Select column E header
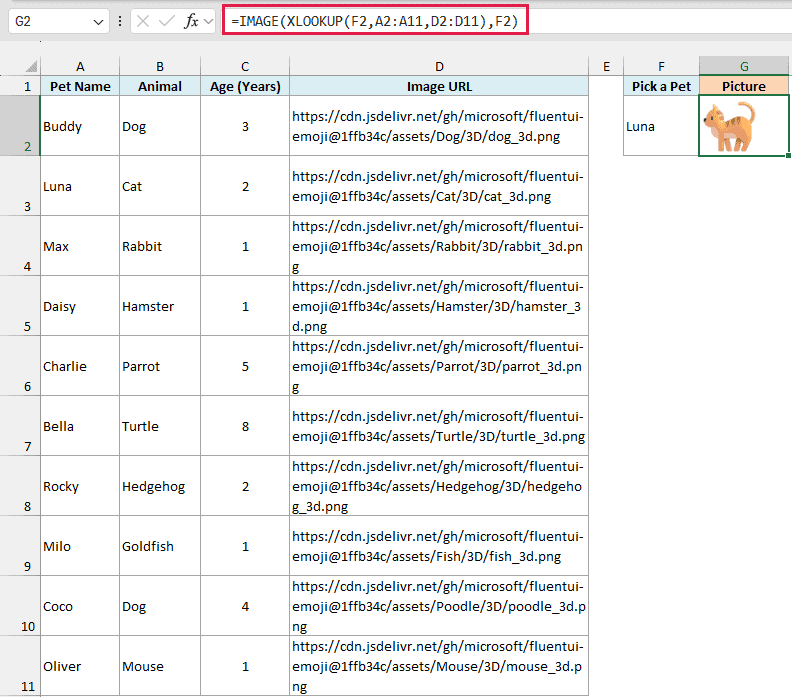792x697 pixels. (x=606, y=66)
